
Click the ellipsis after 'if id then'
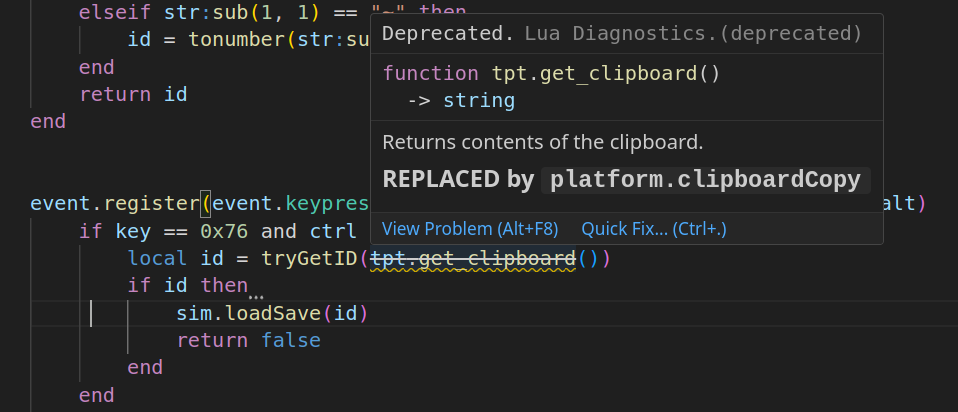[x=256, y=296]
